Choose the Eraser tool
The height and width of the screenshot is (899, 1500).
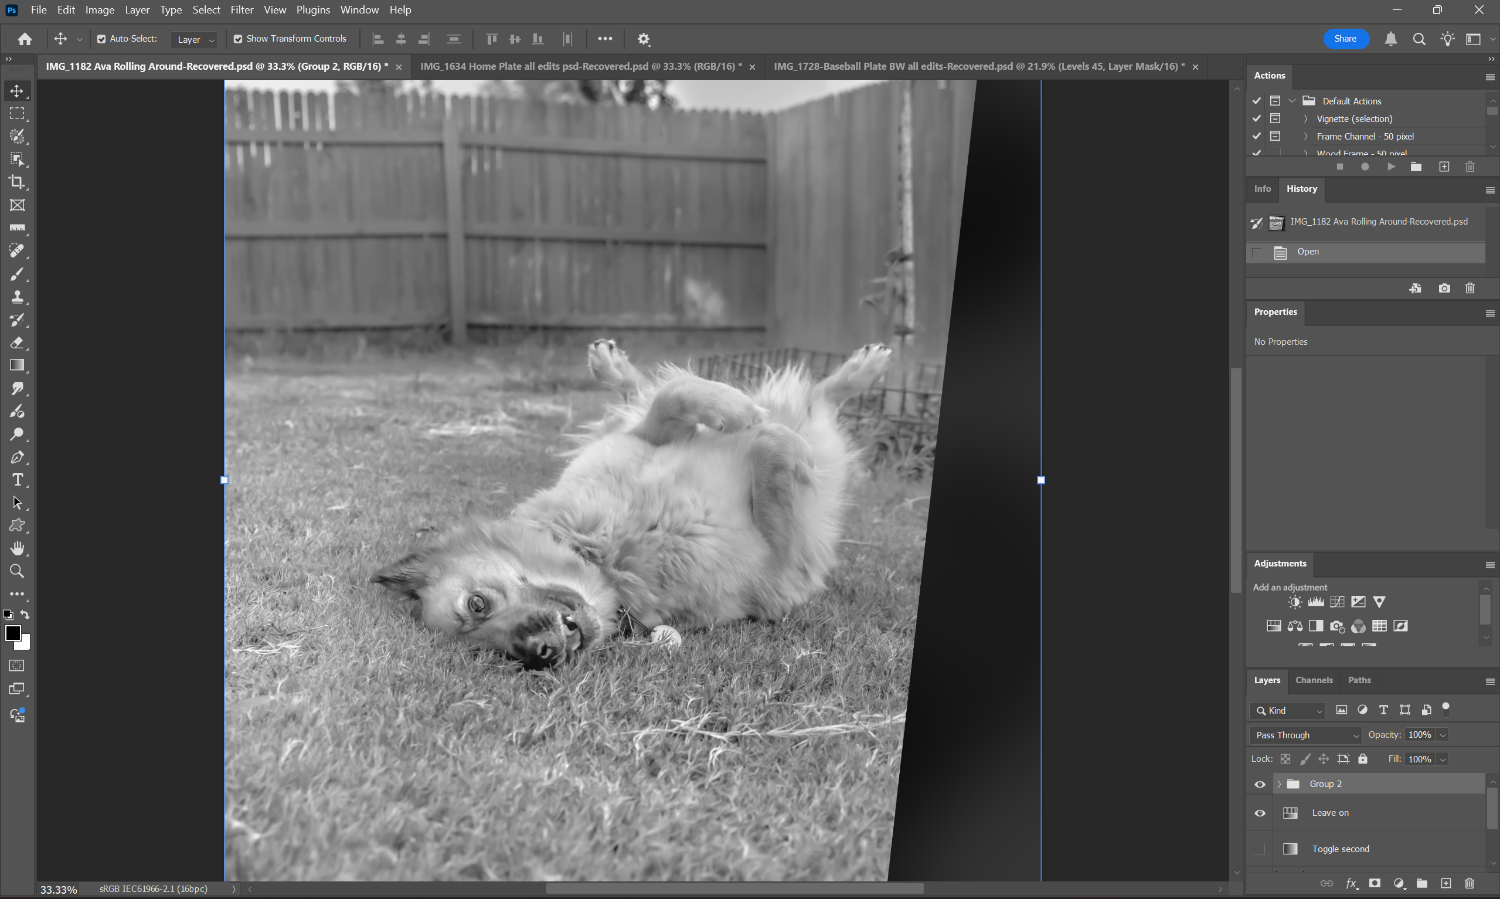coord(17,343)
